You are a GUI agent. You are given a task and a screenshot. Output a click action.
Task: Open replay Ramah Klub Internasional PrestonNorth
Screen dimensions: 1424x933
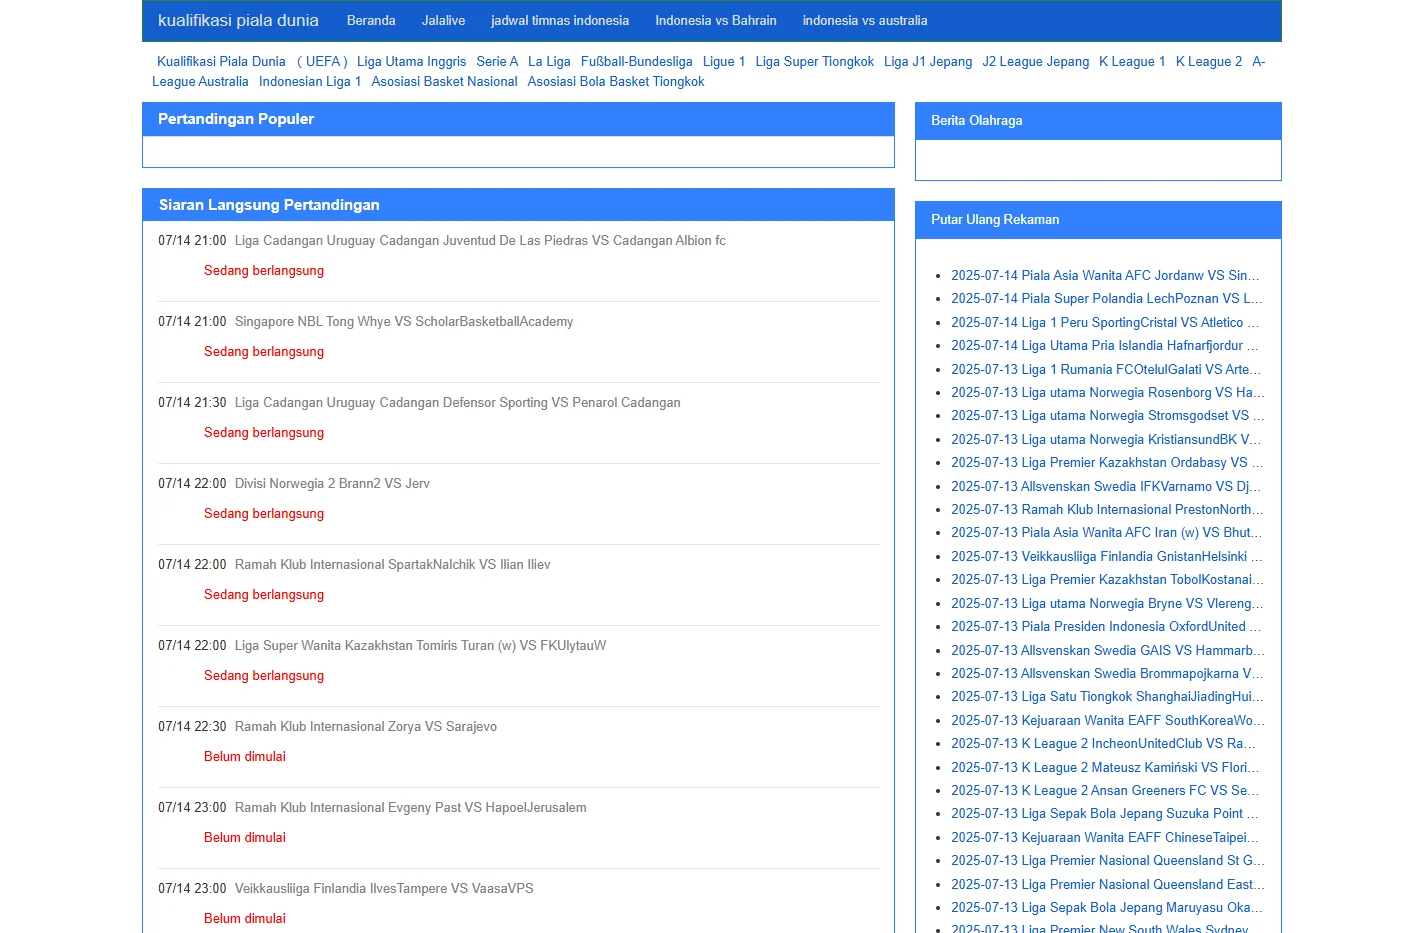pyautogui.click(x=1107, y=509)
